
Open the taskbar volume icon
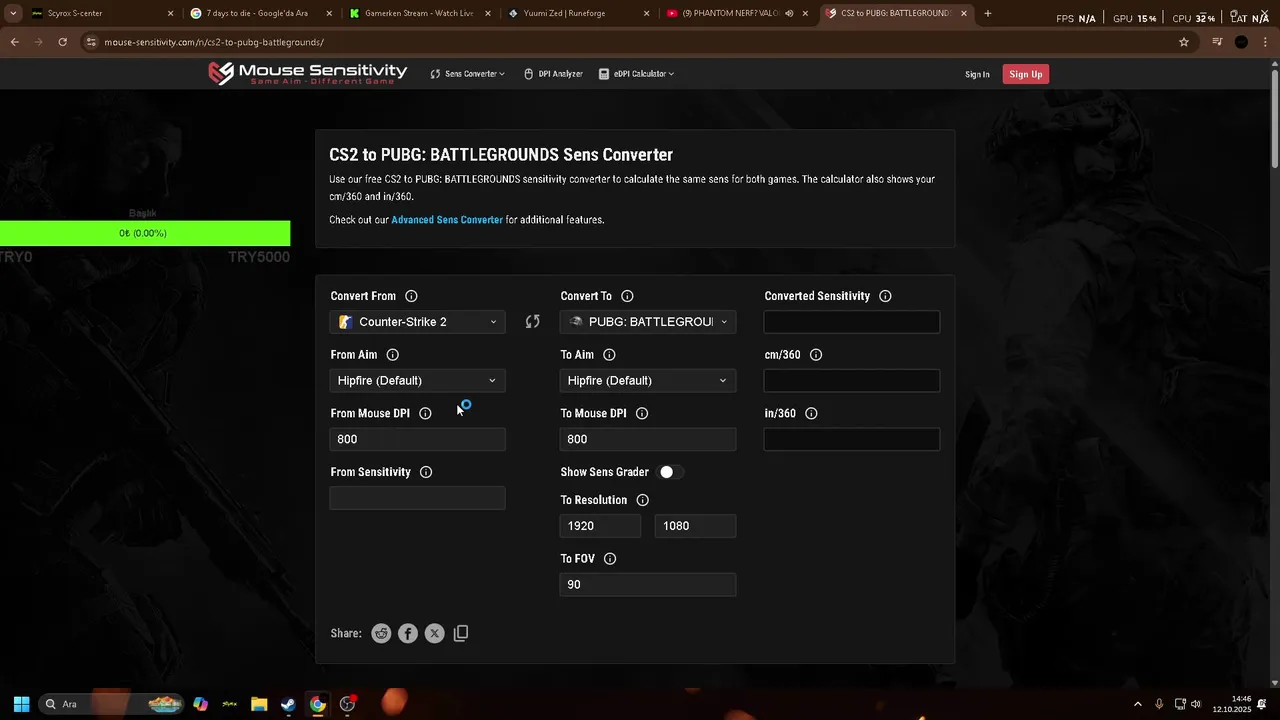coord(1196,704)
